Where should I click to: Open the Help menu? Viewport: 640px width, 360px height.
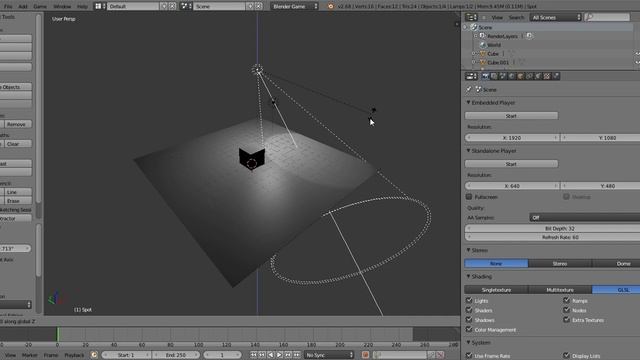tap(82, 7)
